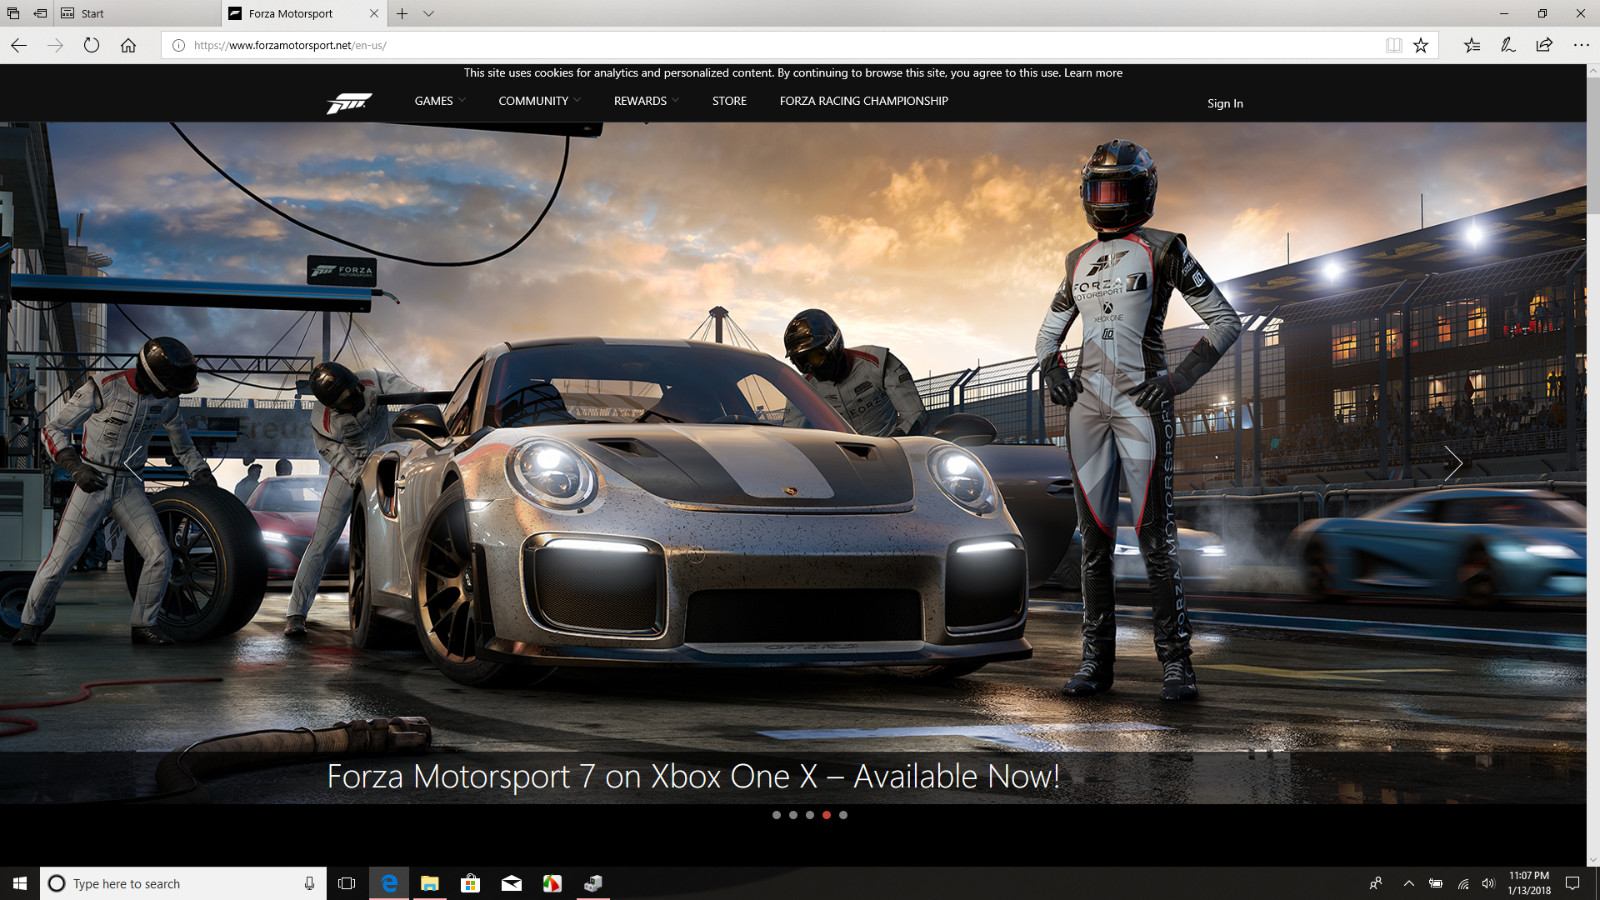The image size is (1600, 900).
Task: Select the first carousel dot
Action: (x=776, y=815)
